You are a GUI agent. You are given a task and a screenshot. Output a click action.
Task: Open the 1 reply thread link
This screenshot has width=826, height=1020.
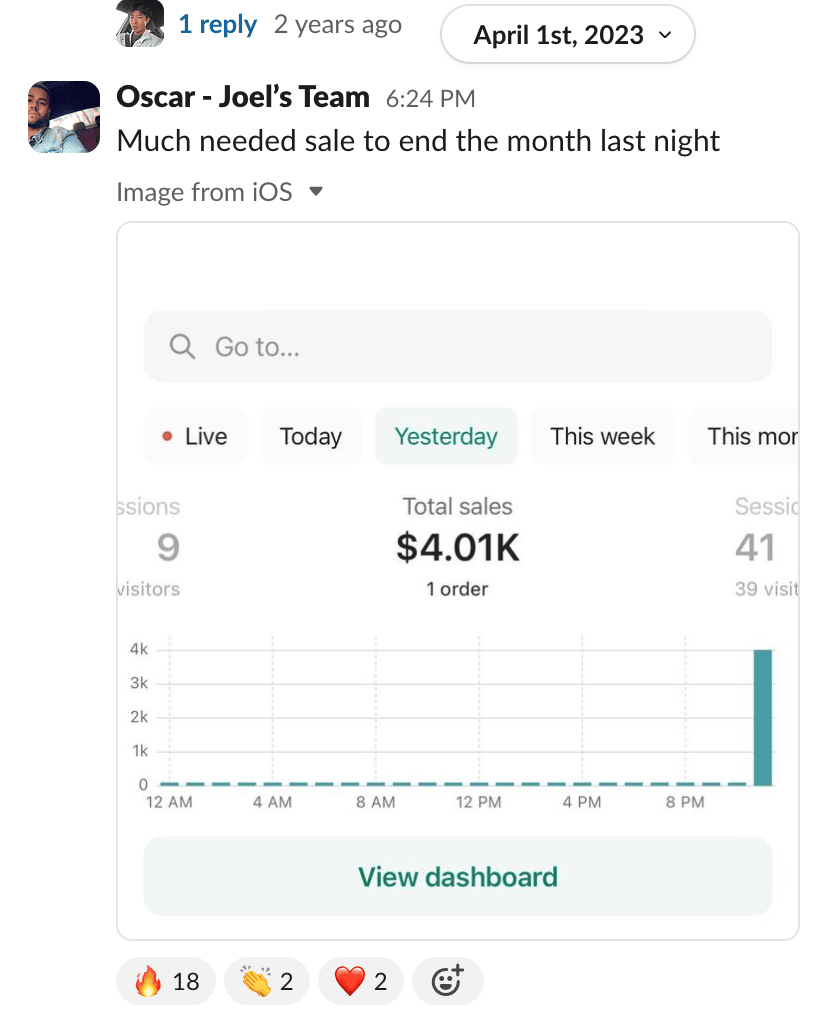[217, 24]
